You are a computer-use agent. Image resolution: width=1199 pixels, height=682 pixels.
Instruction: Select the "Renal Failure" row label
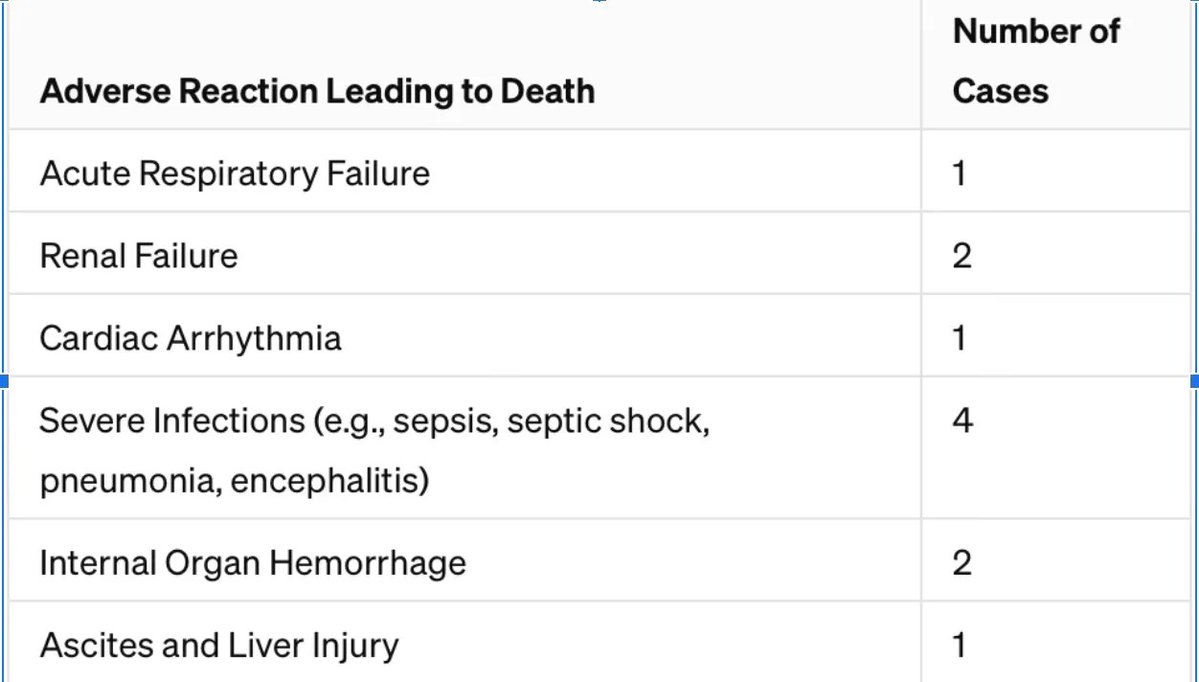pos(139,256)
